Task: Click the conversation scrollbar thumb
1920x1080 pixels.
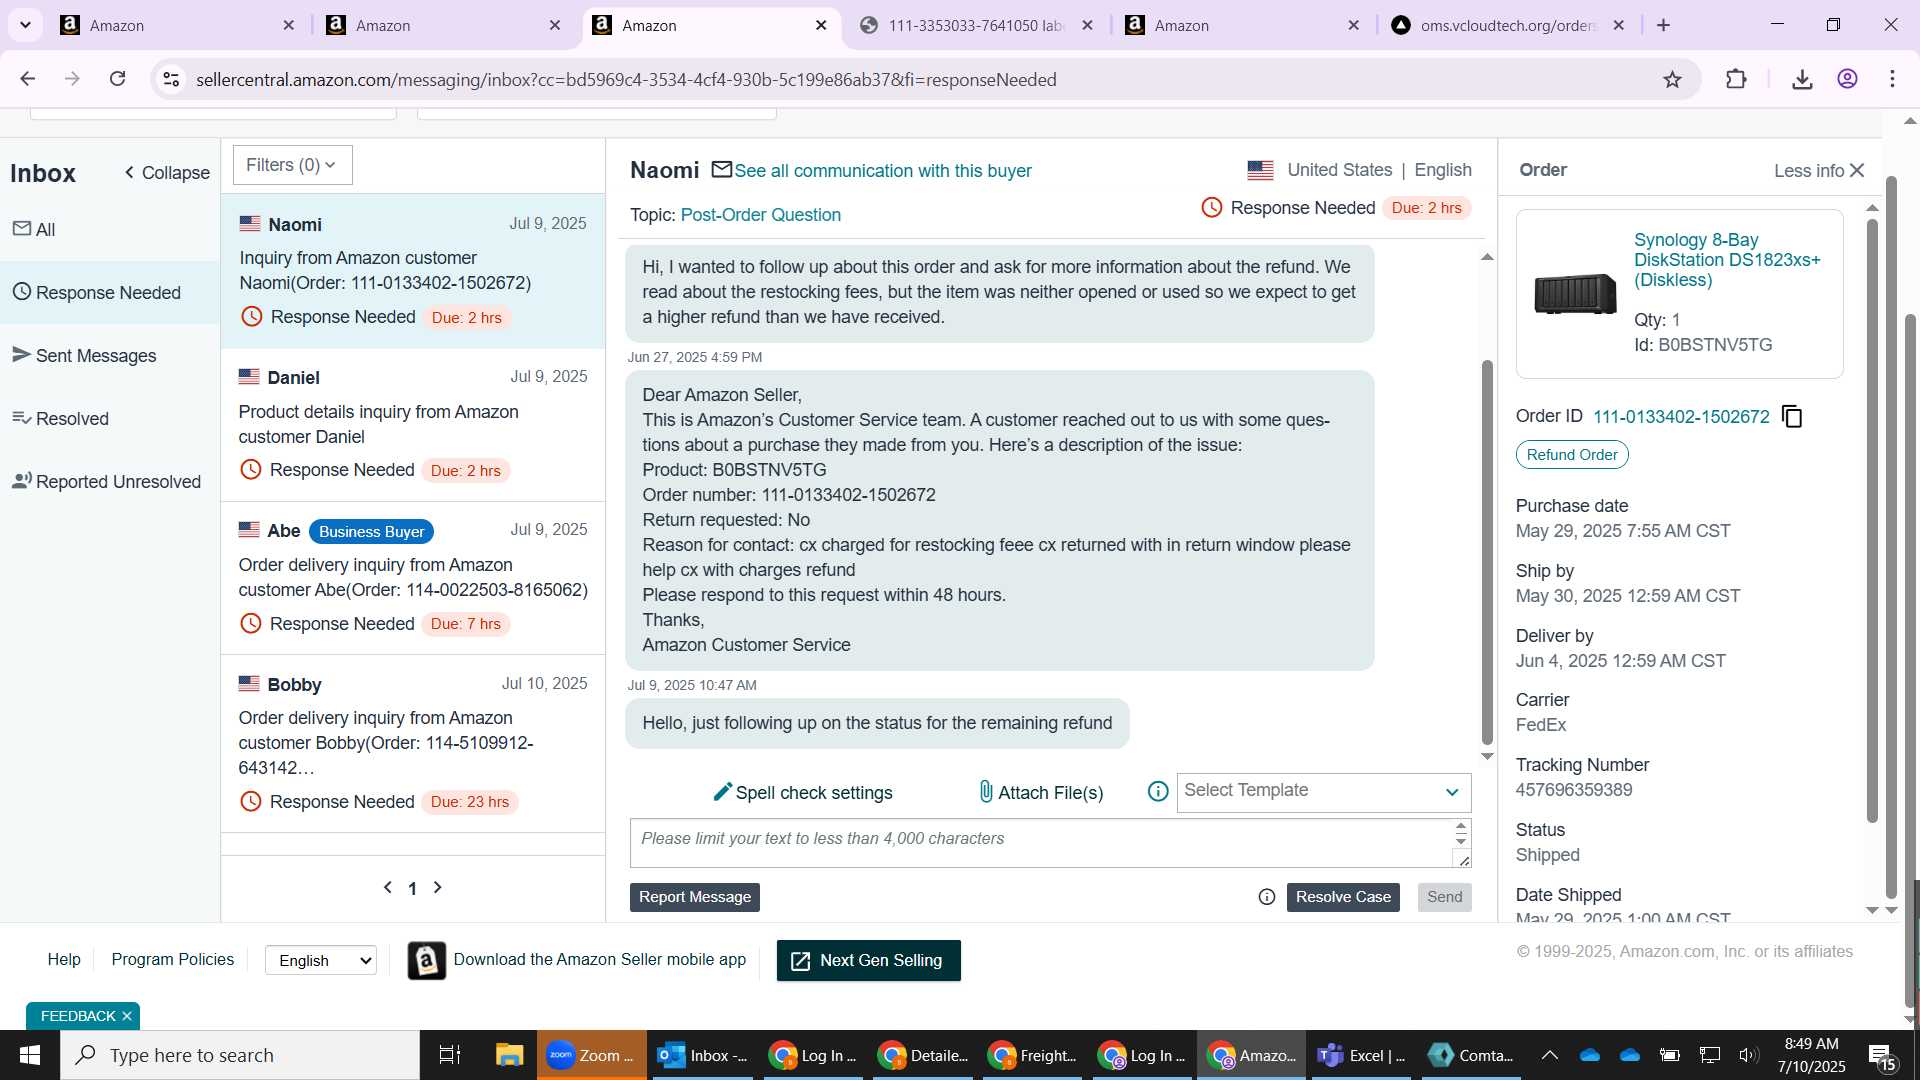Action: [1487, 551]
